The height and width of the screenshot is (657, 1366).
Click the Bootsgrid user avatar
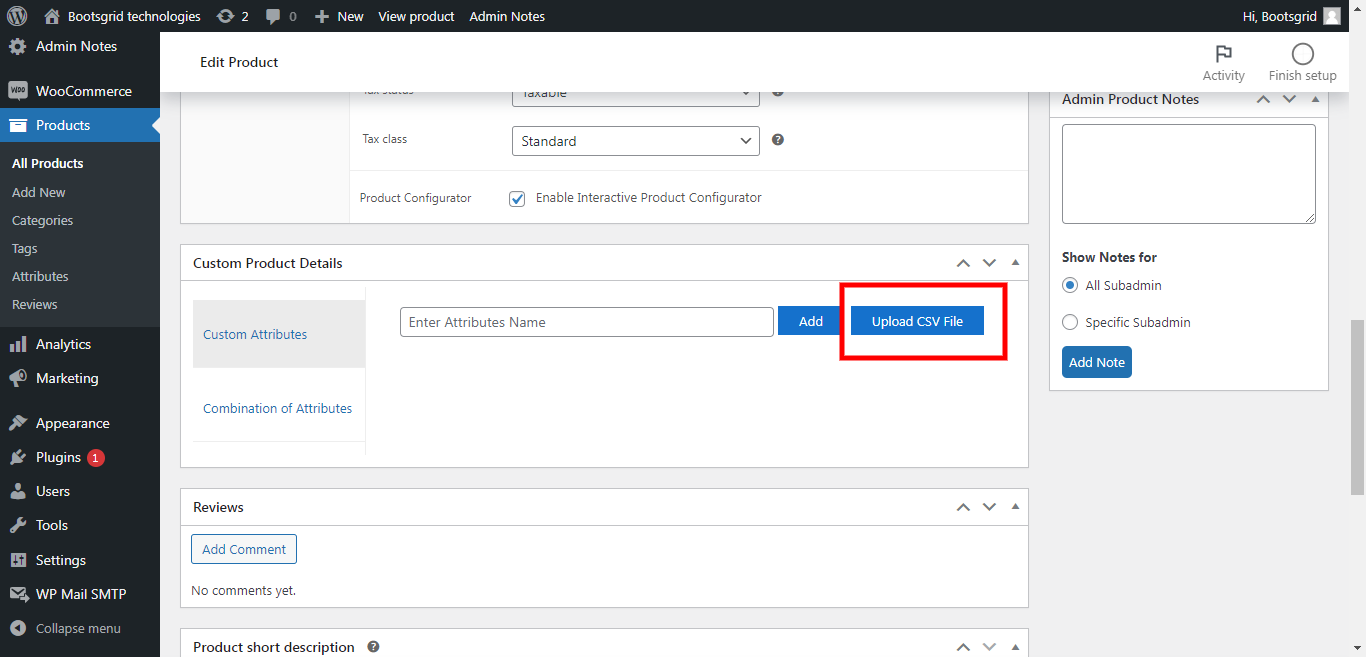(1331, 16)
